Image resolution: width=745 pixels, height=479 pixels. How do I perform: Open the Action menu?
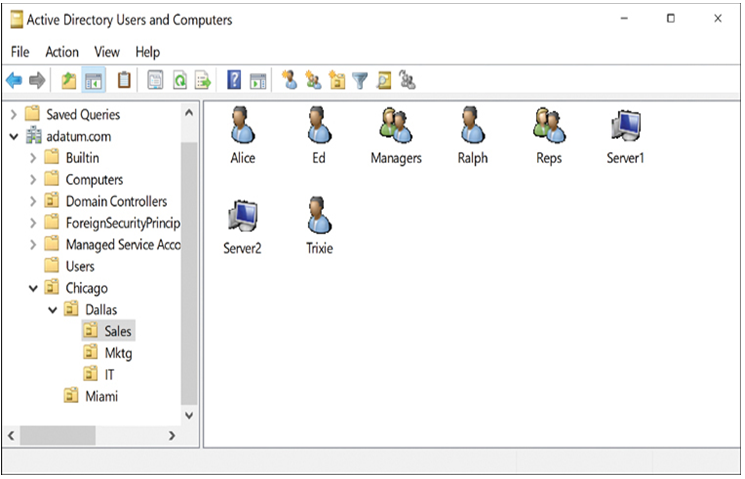(x=62, y=52)
